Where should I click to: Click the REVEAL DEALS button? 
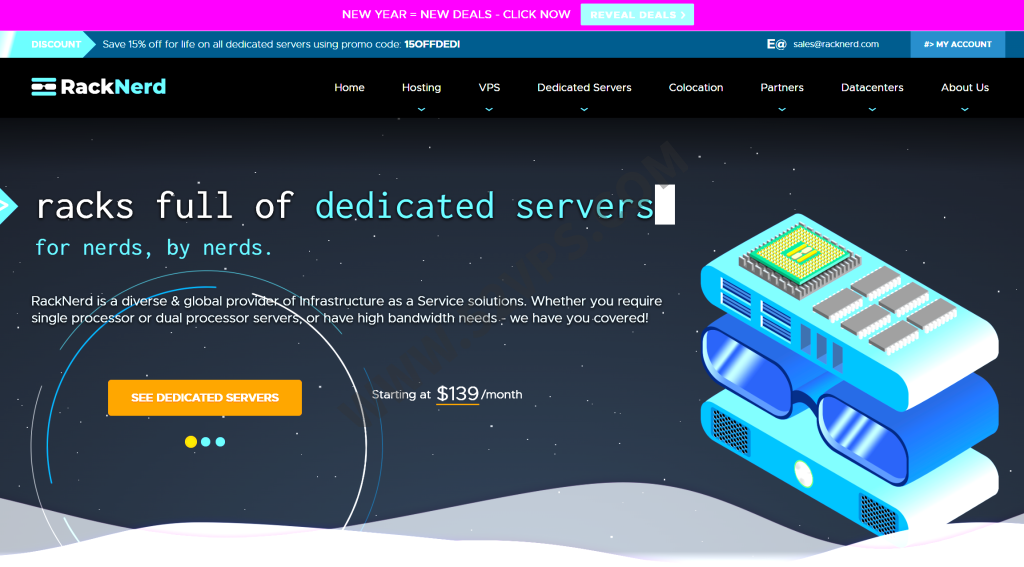point(637,14)
